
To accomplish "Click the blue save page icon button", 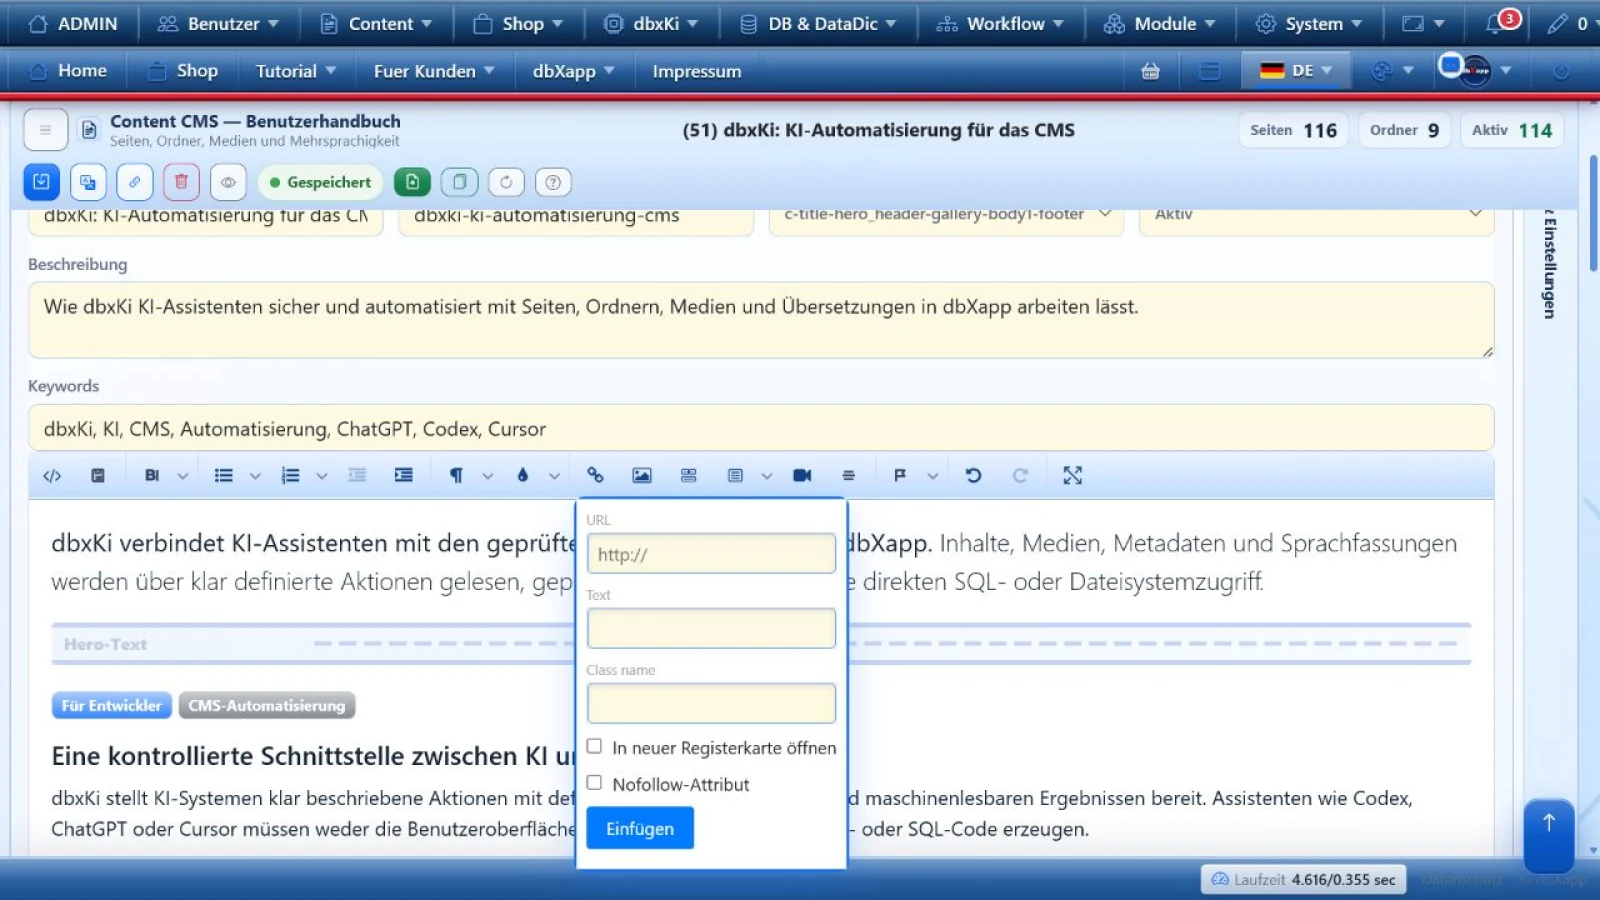I will point(41,182).
